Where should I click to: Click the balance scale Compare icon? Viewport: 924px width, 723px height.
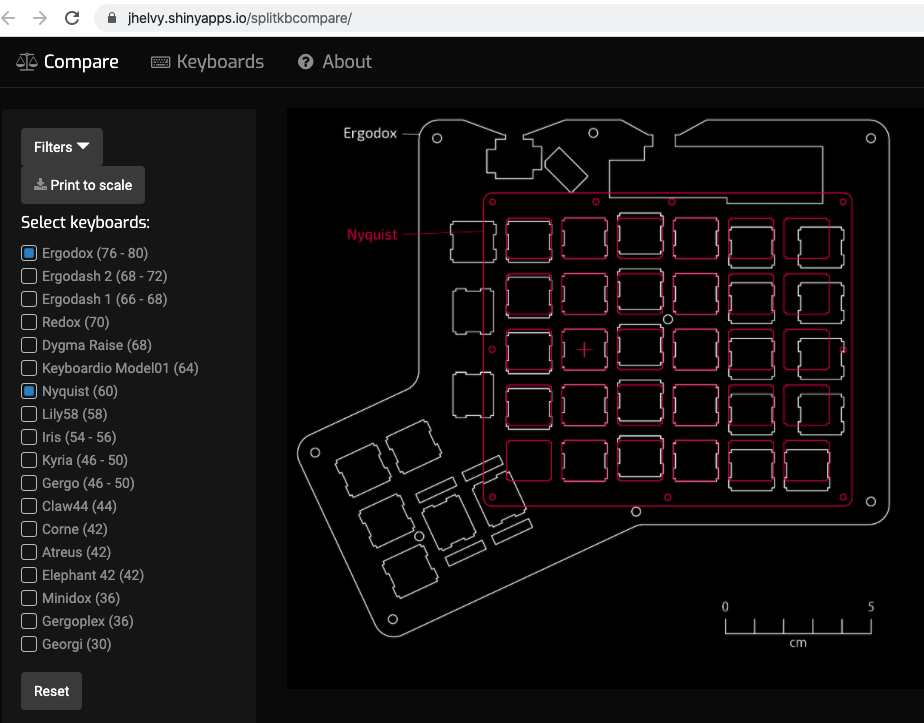coord(27,62)
